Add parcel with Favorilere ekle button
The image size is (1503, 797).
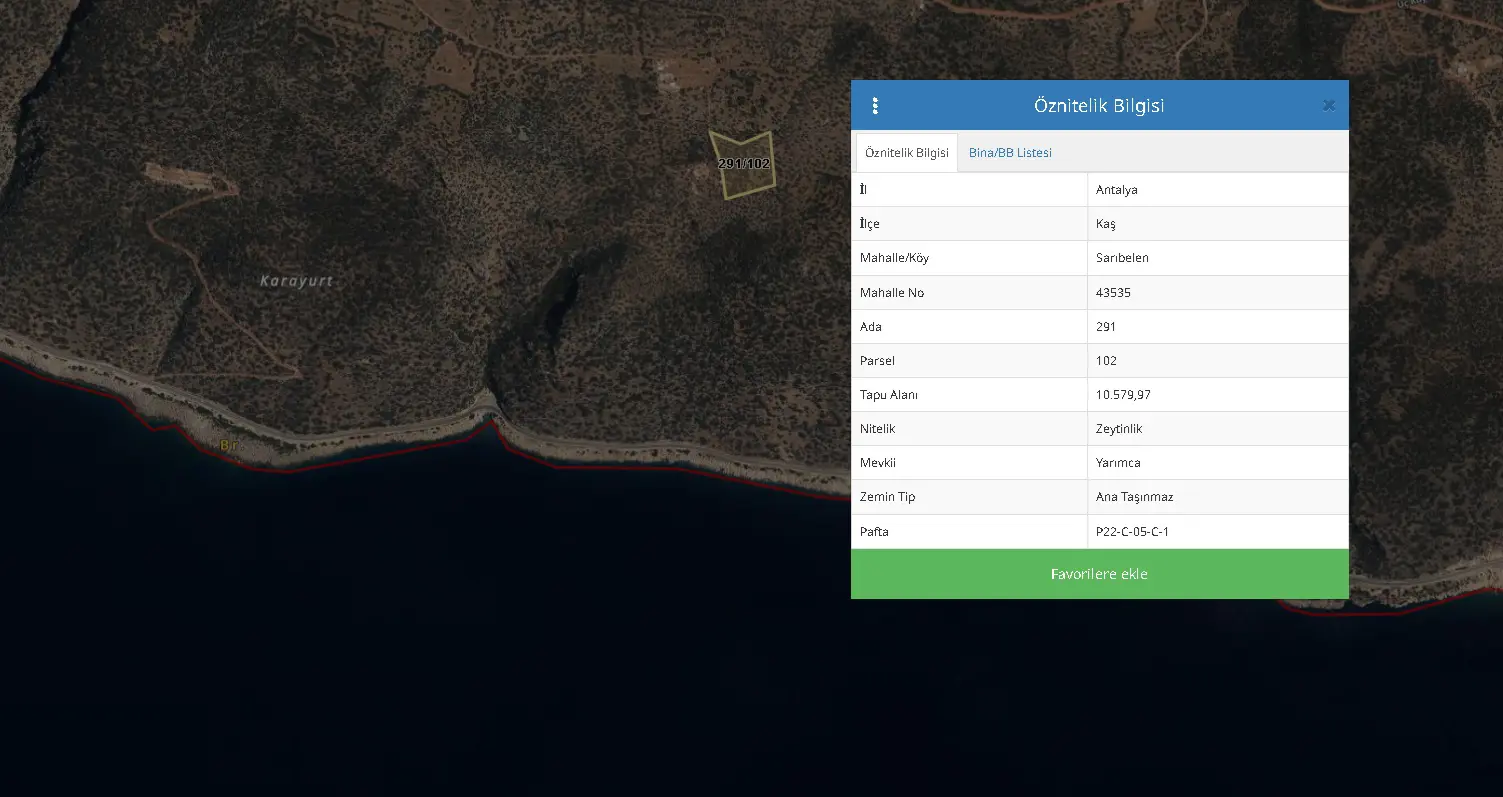click(1099, 574)
